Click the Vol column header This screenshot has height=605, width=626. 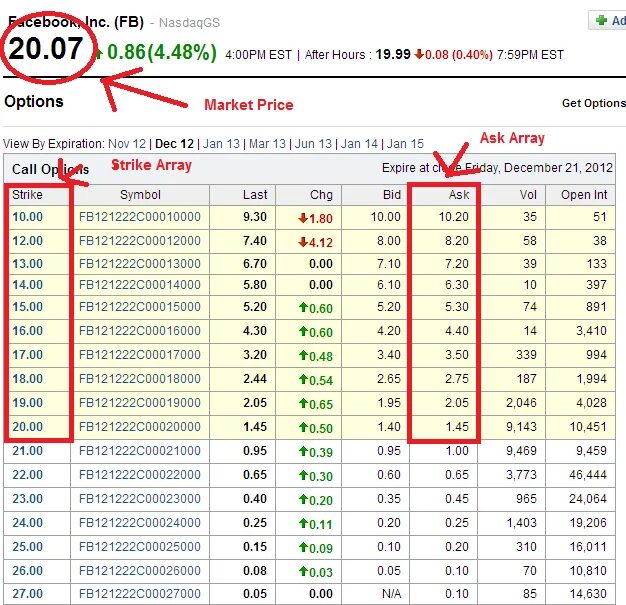pos(528,195)
